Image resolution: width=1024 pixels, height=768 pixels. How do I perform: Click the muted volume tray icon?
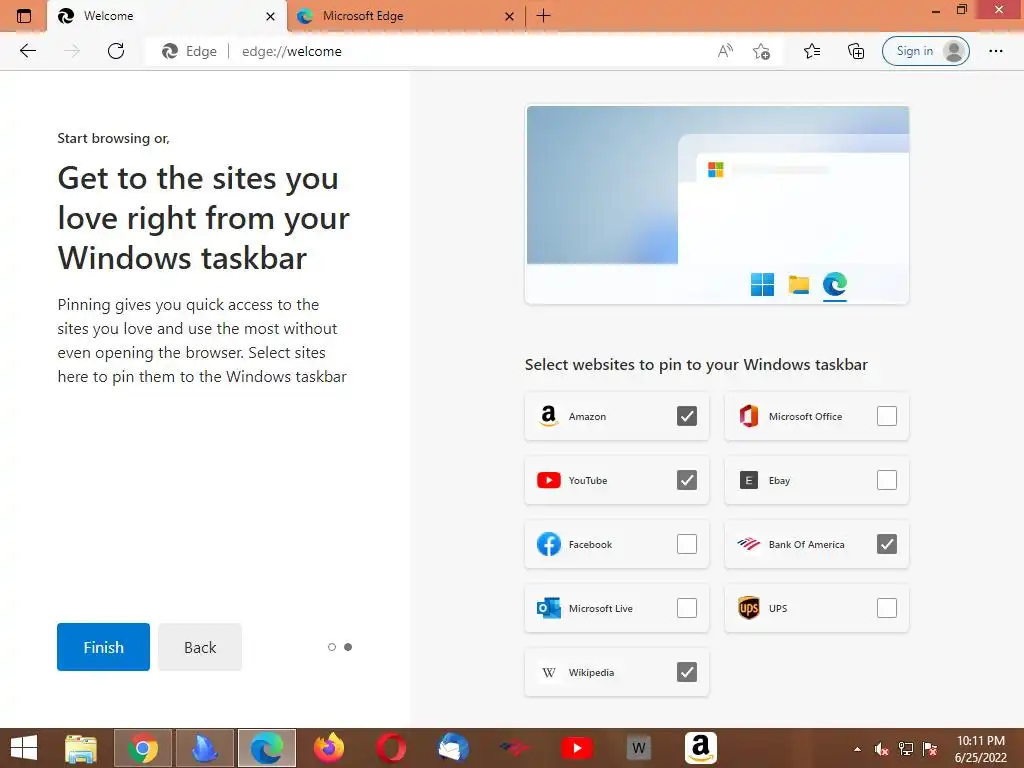pyautogui.click(x=882, y=749)
